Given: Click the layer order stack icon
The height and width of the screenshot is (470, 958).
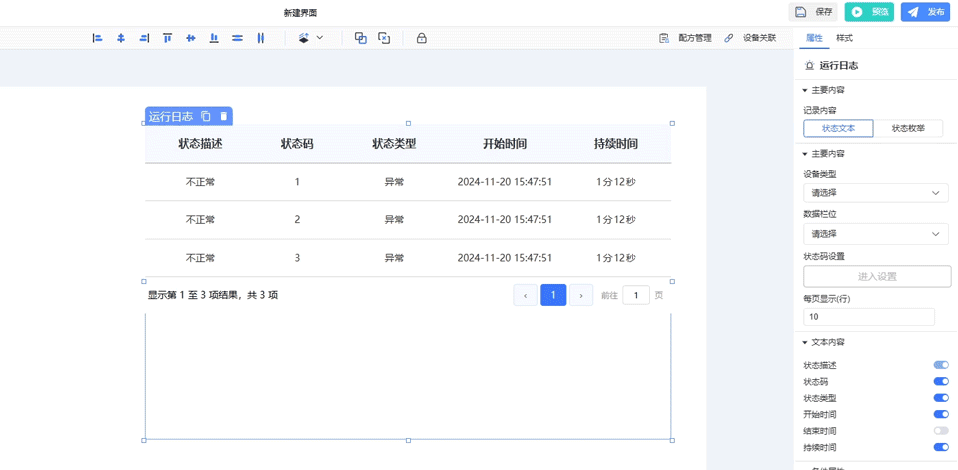Looking at the screenshot, I should click(x=304, y=38).
